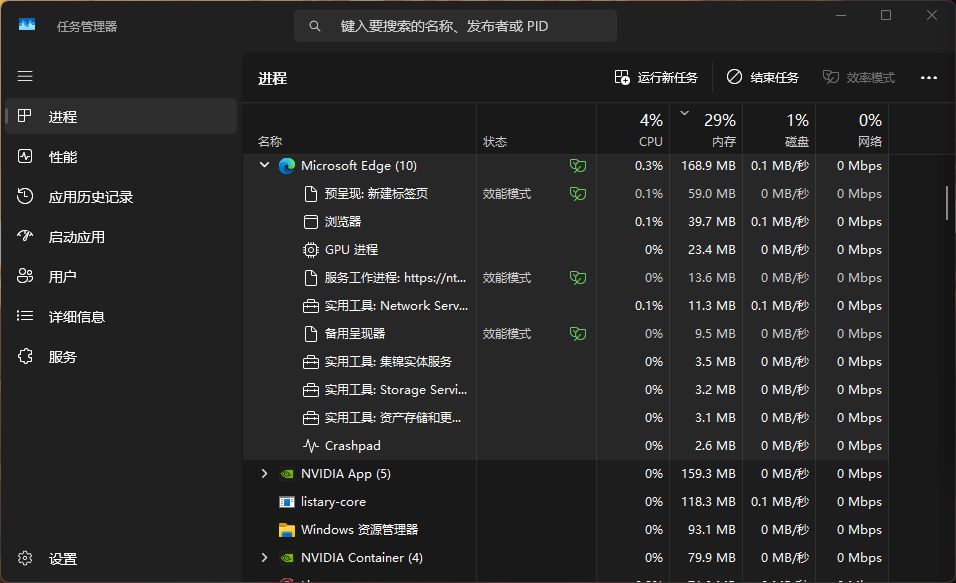Click the 效率模式 leaf icon in toolbar
This screenshot has height=583, width=956.
pos(830,77)
